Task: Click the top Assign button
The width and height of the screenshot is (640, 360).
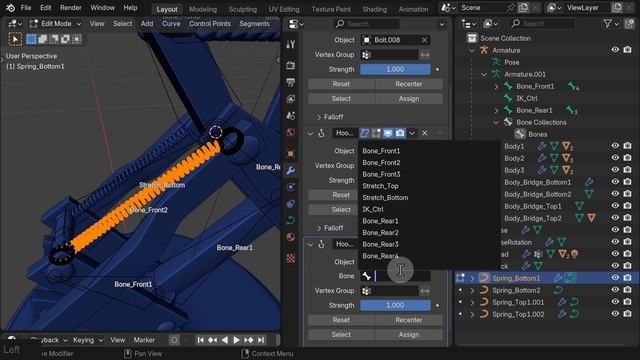Action: 409,99
